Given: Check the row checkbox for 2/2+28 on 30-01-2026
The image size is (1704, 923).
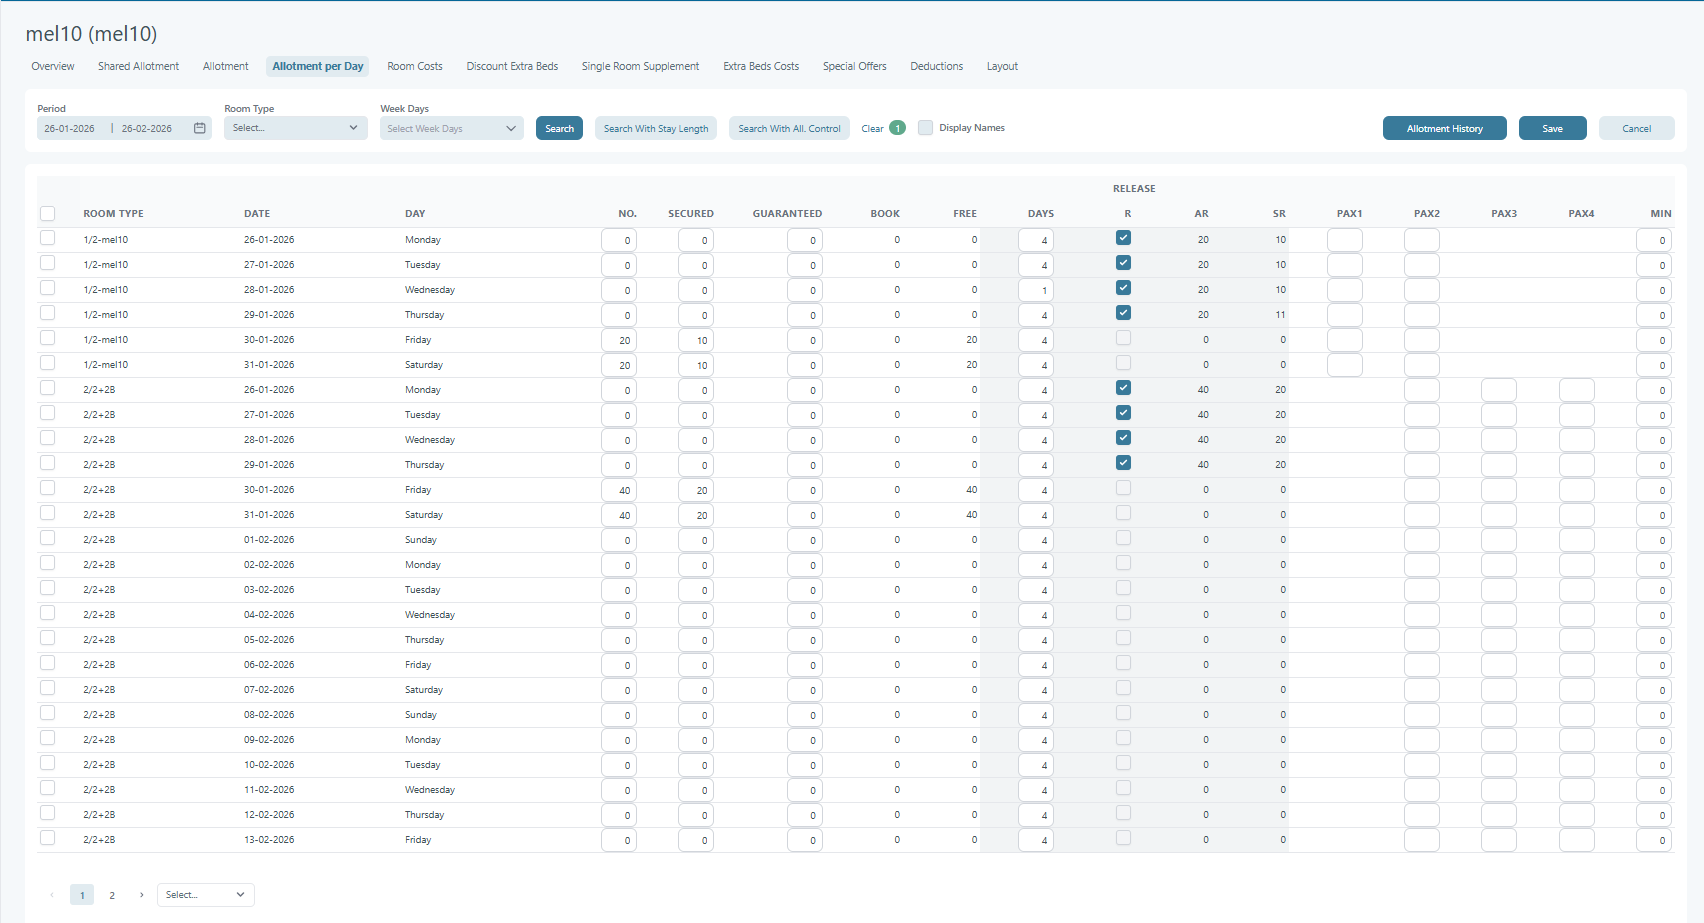Looking at the screenshot, I should pos(48,488).
